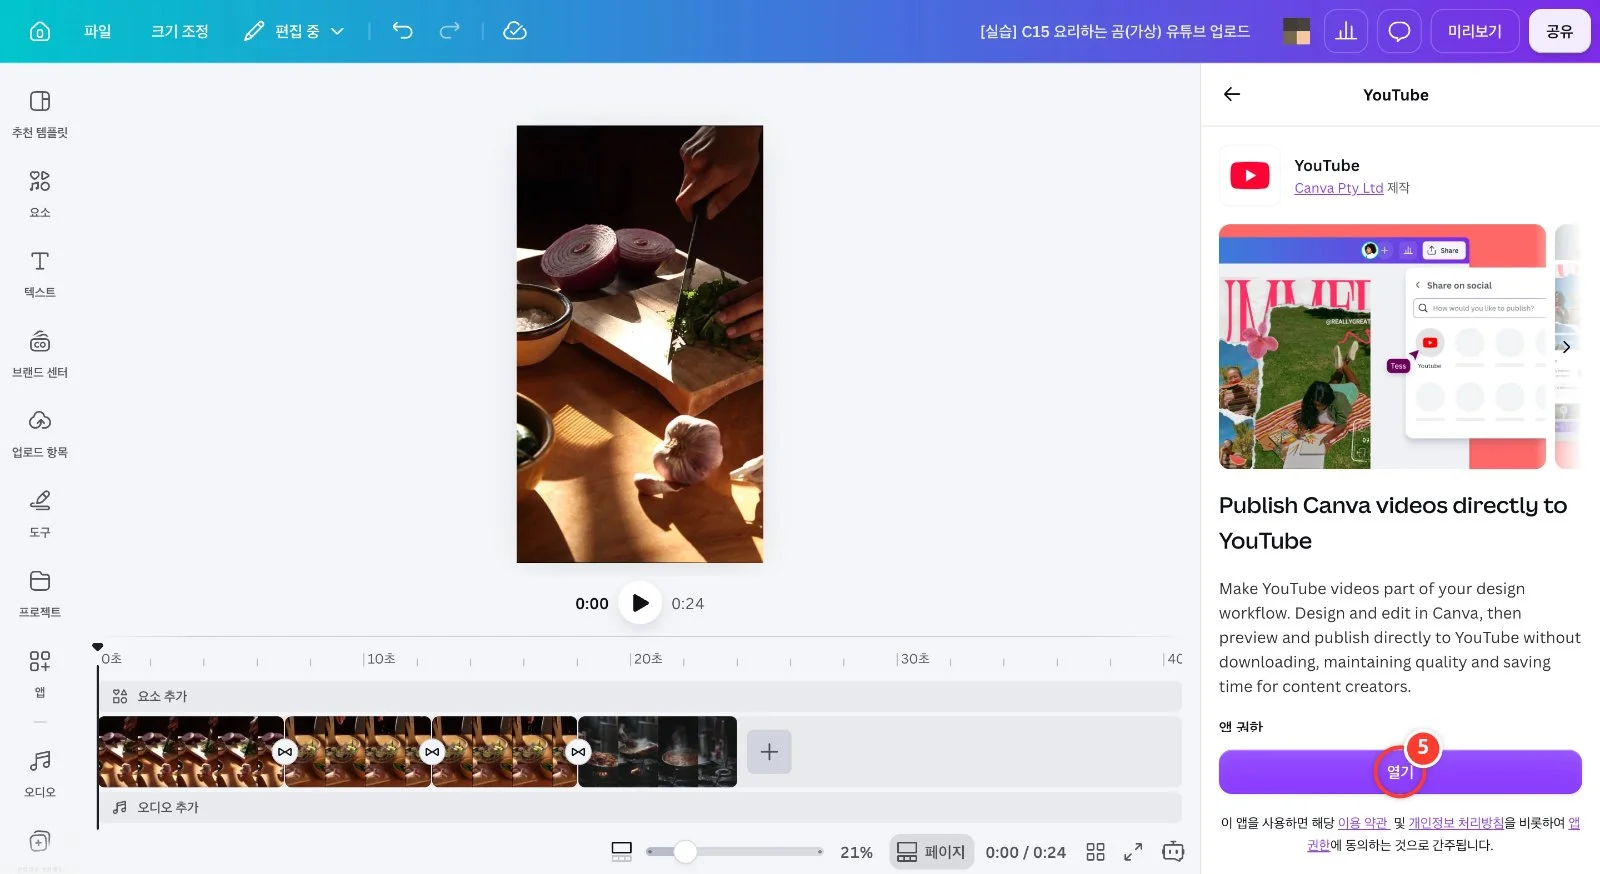Add a new page to timeline

click(x=769, y=752)
